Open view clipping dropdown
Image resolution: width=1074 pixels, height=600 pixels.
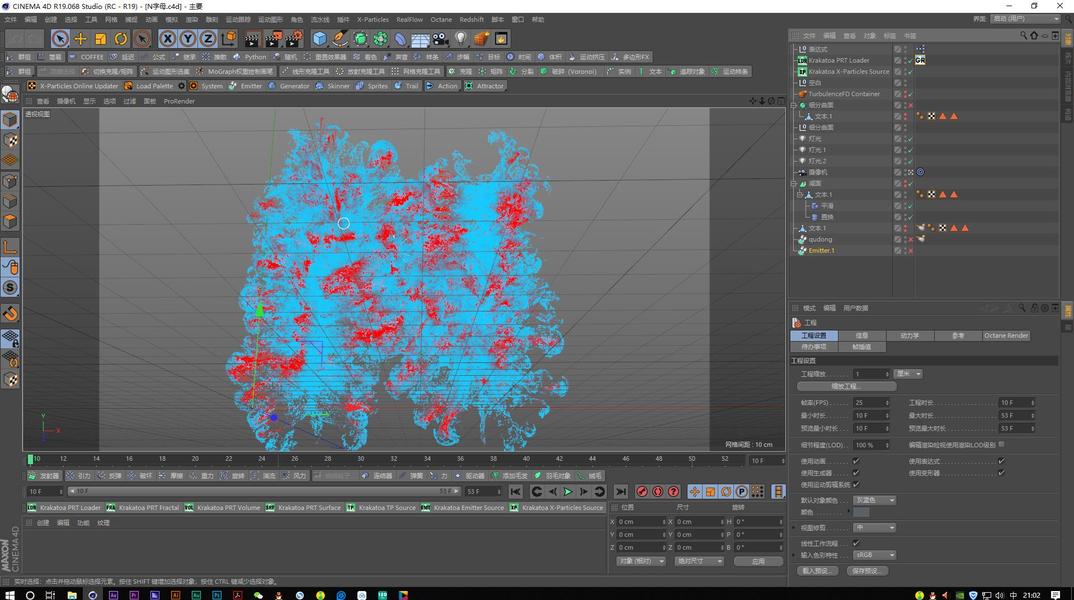click(875, 528)
